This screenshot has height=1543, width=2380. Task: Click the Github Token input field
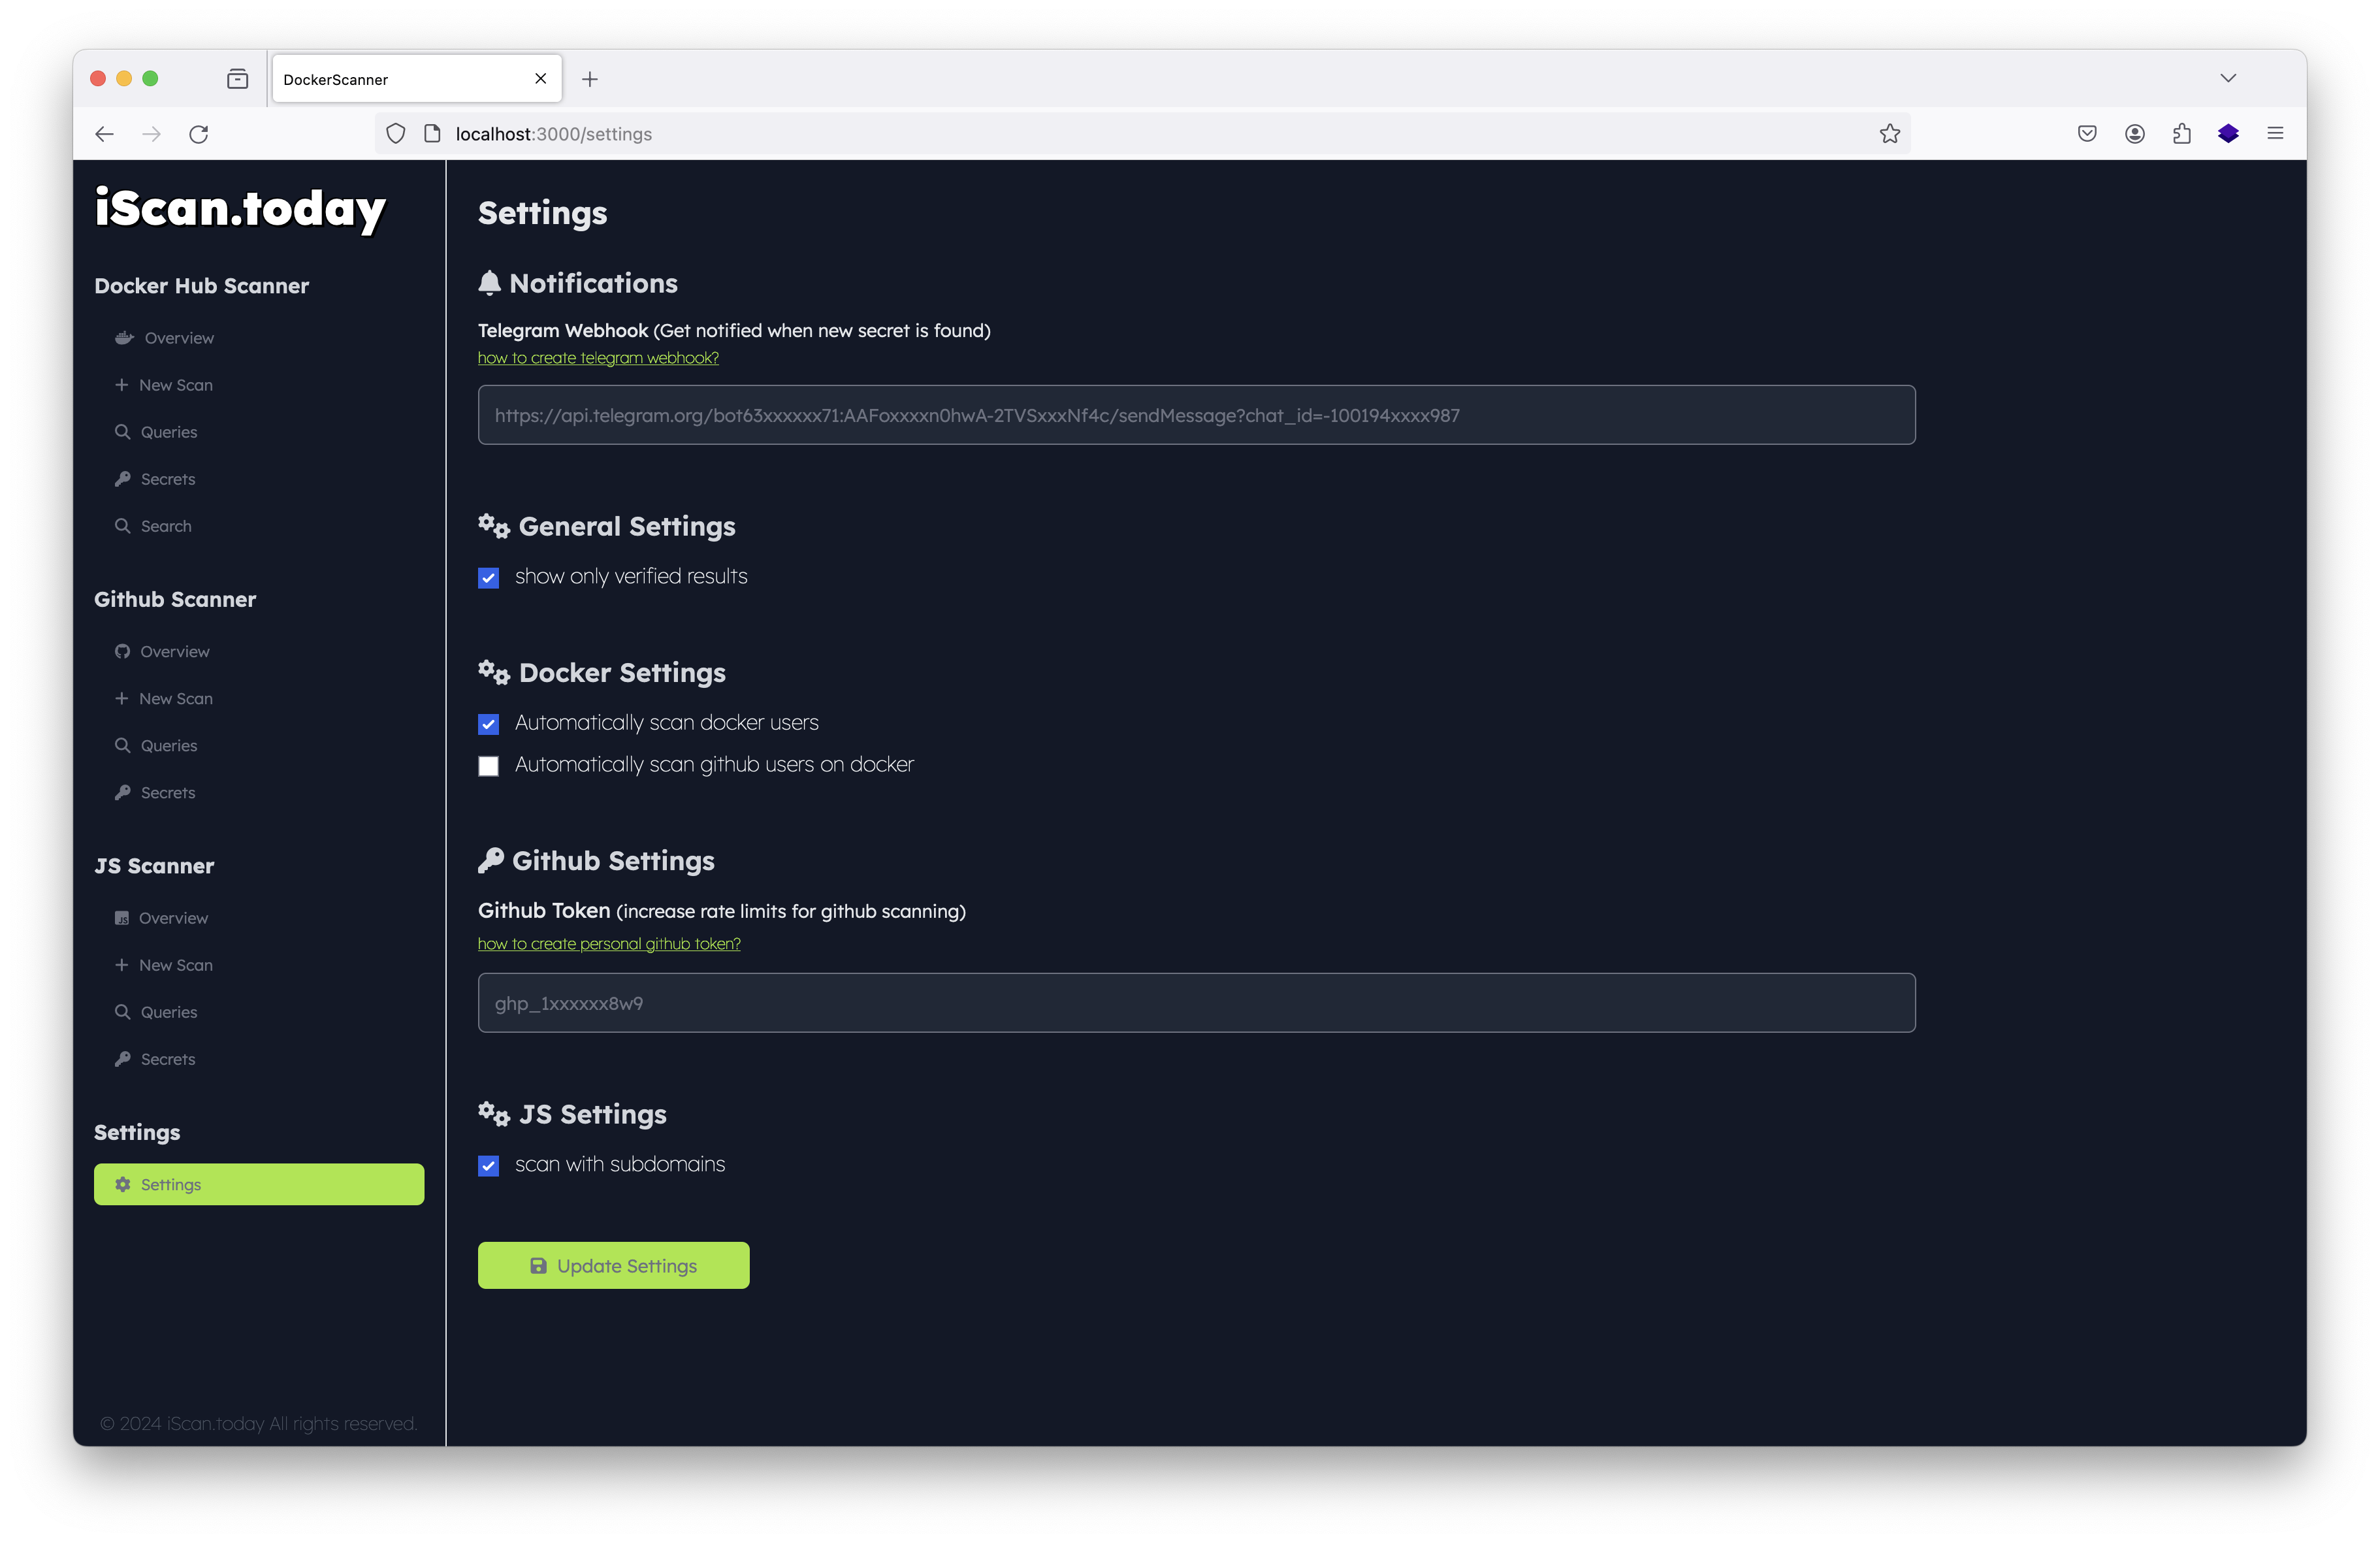(x=1197, y=1003)
